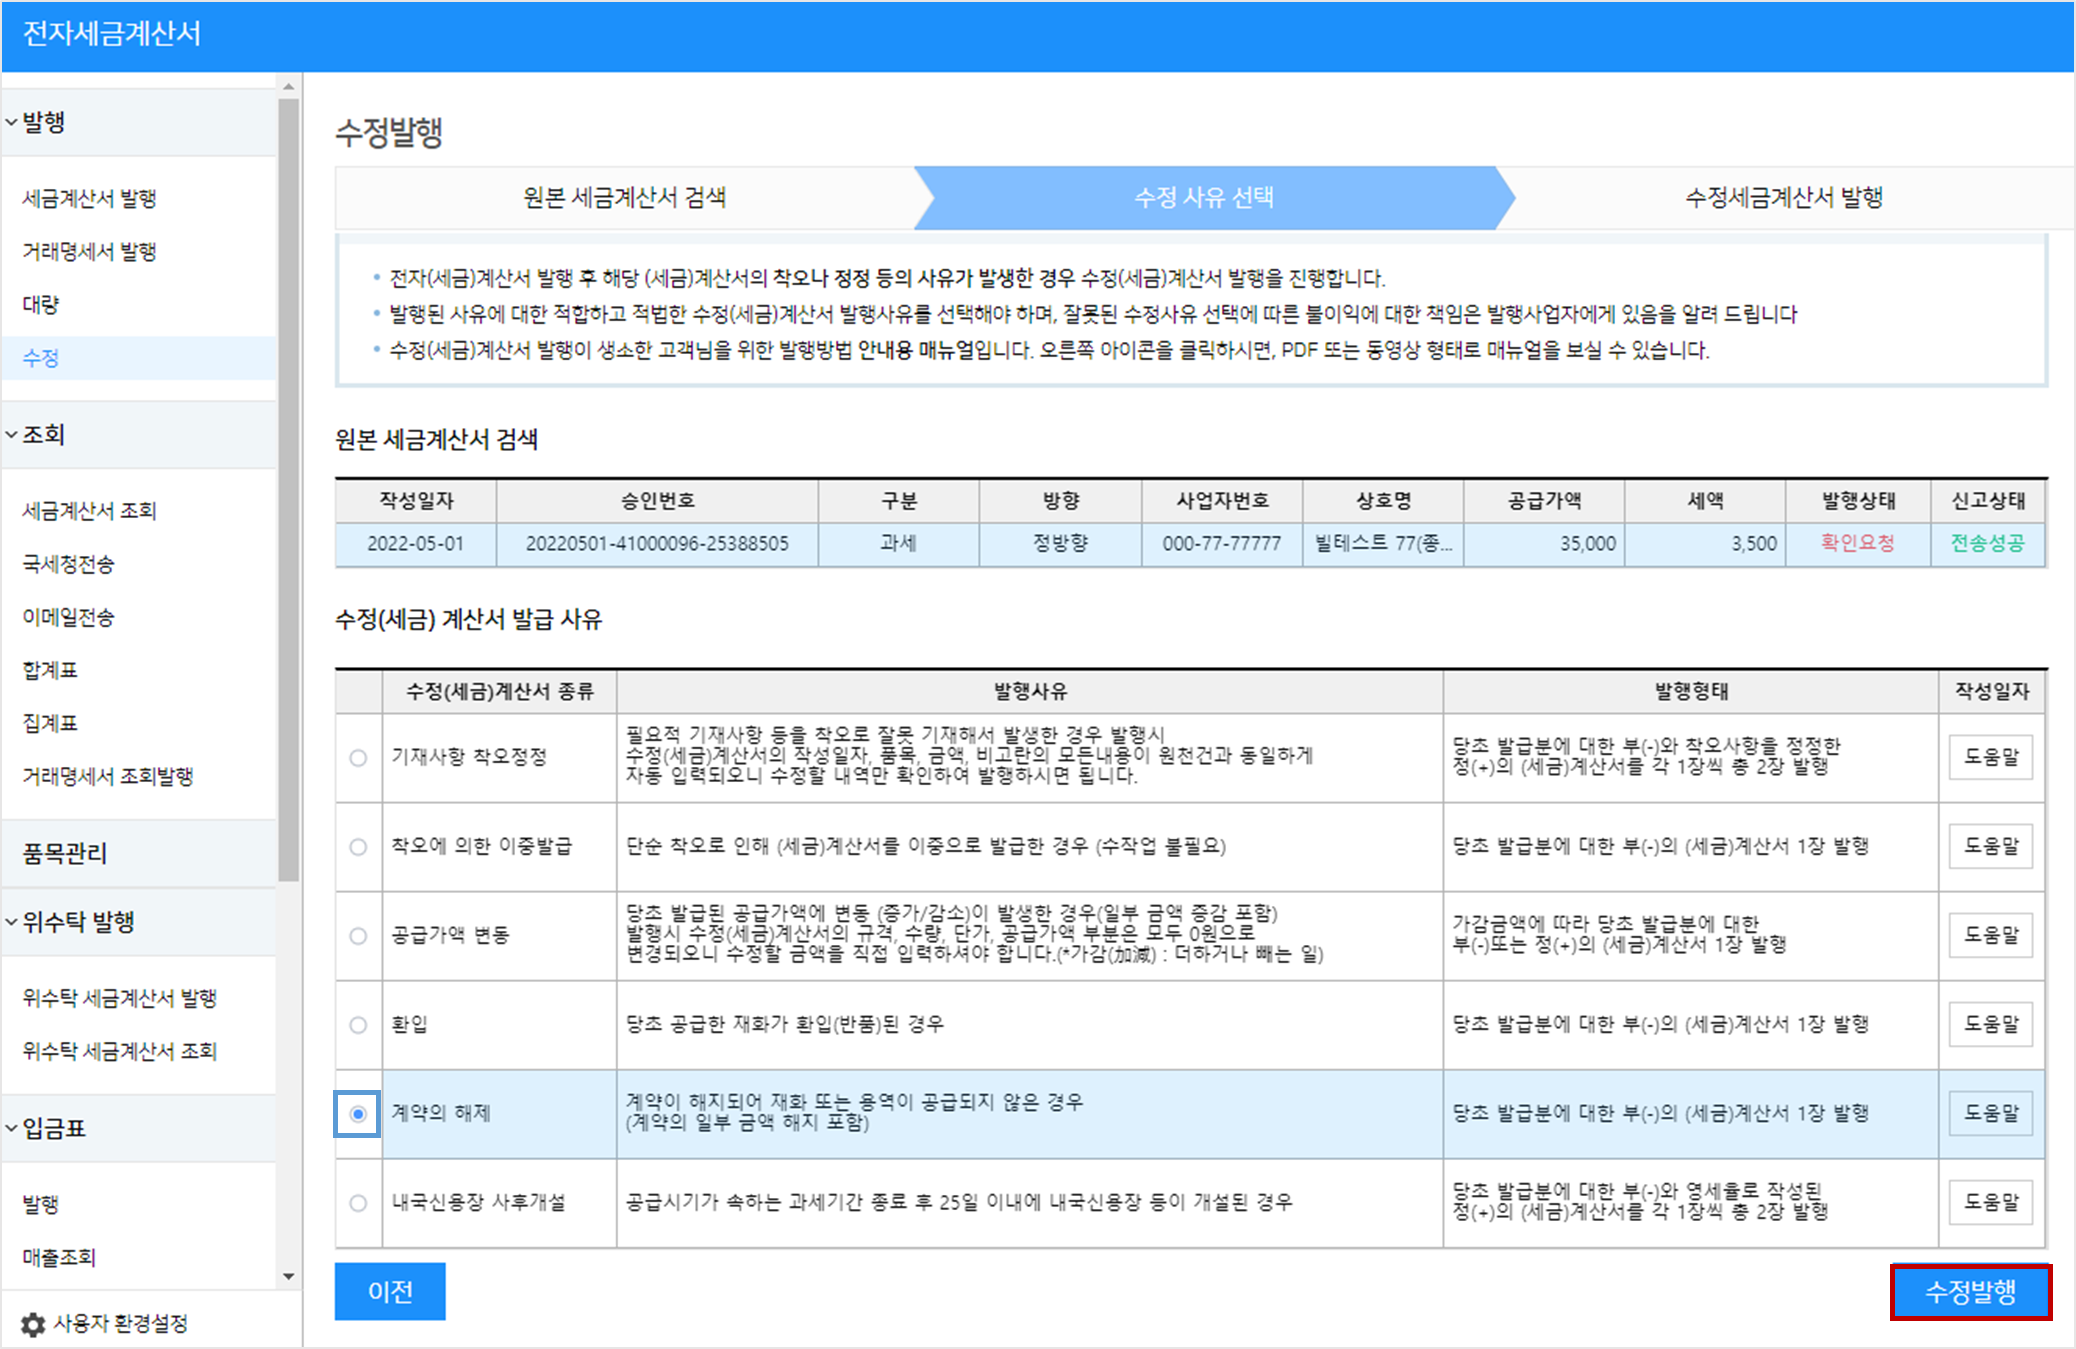
Task: Collapse the 위수탁 발행 section chevron
Action: [12, 922]
